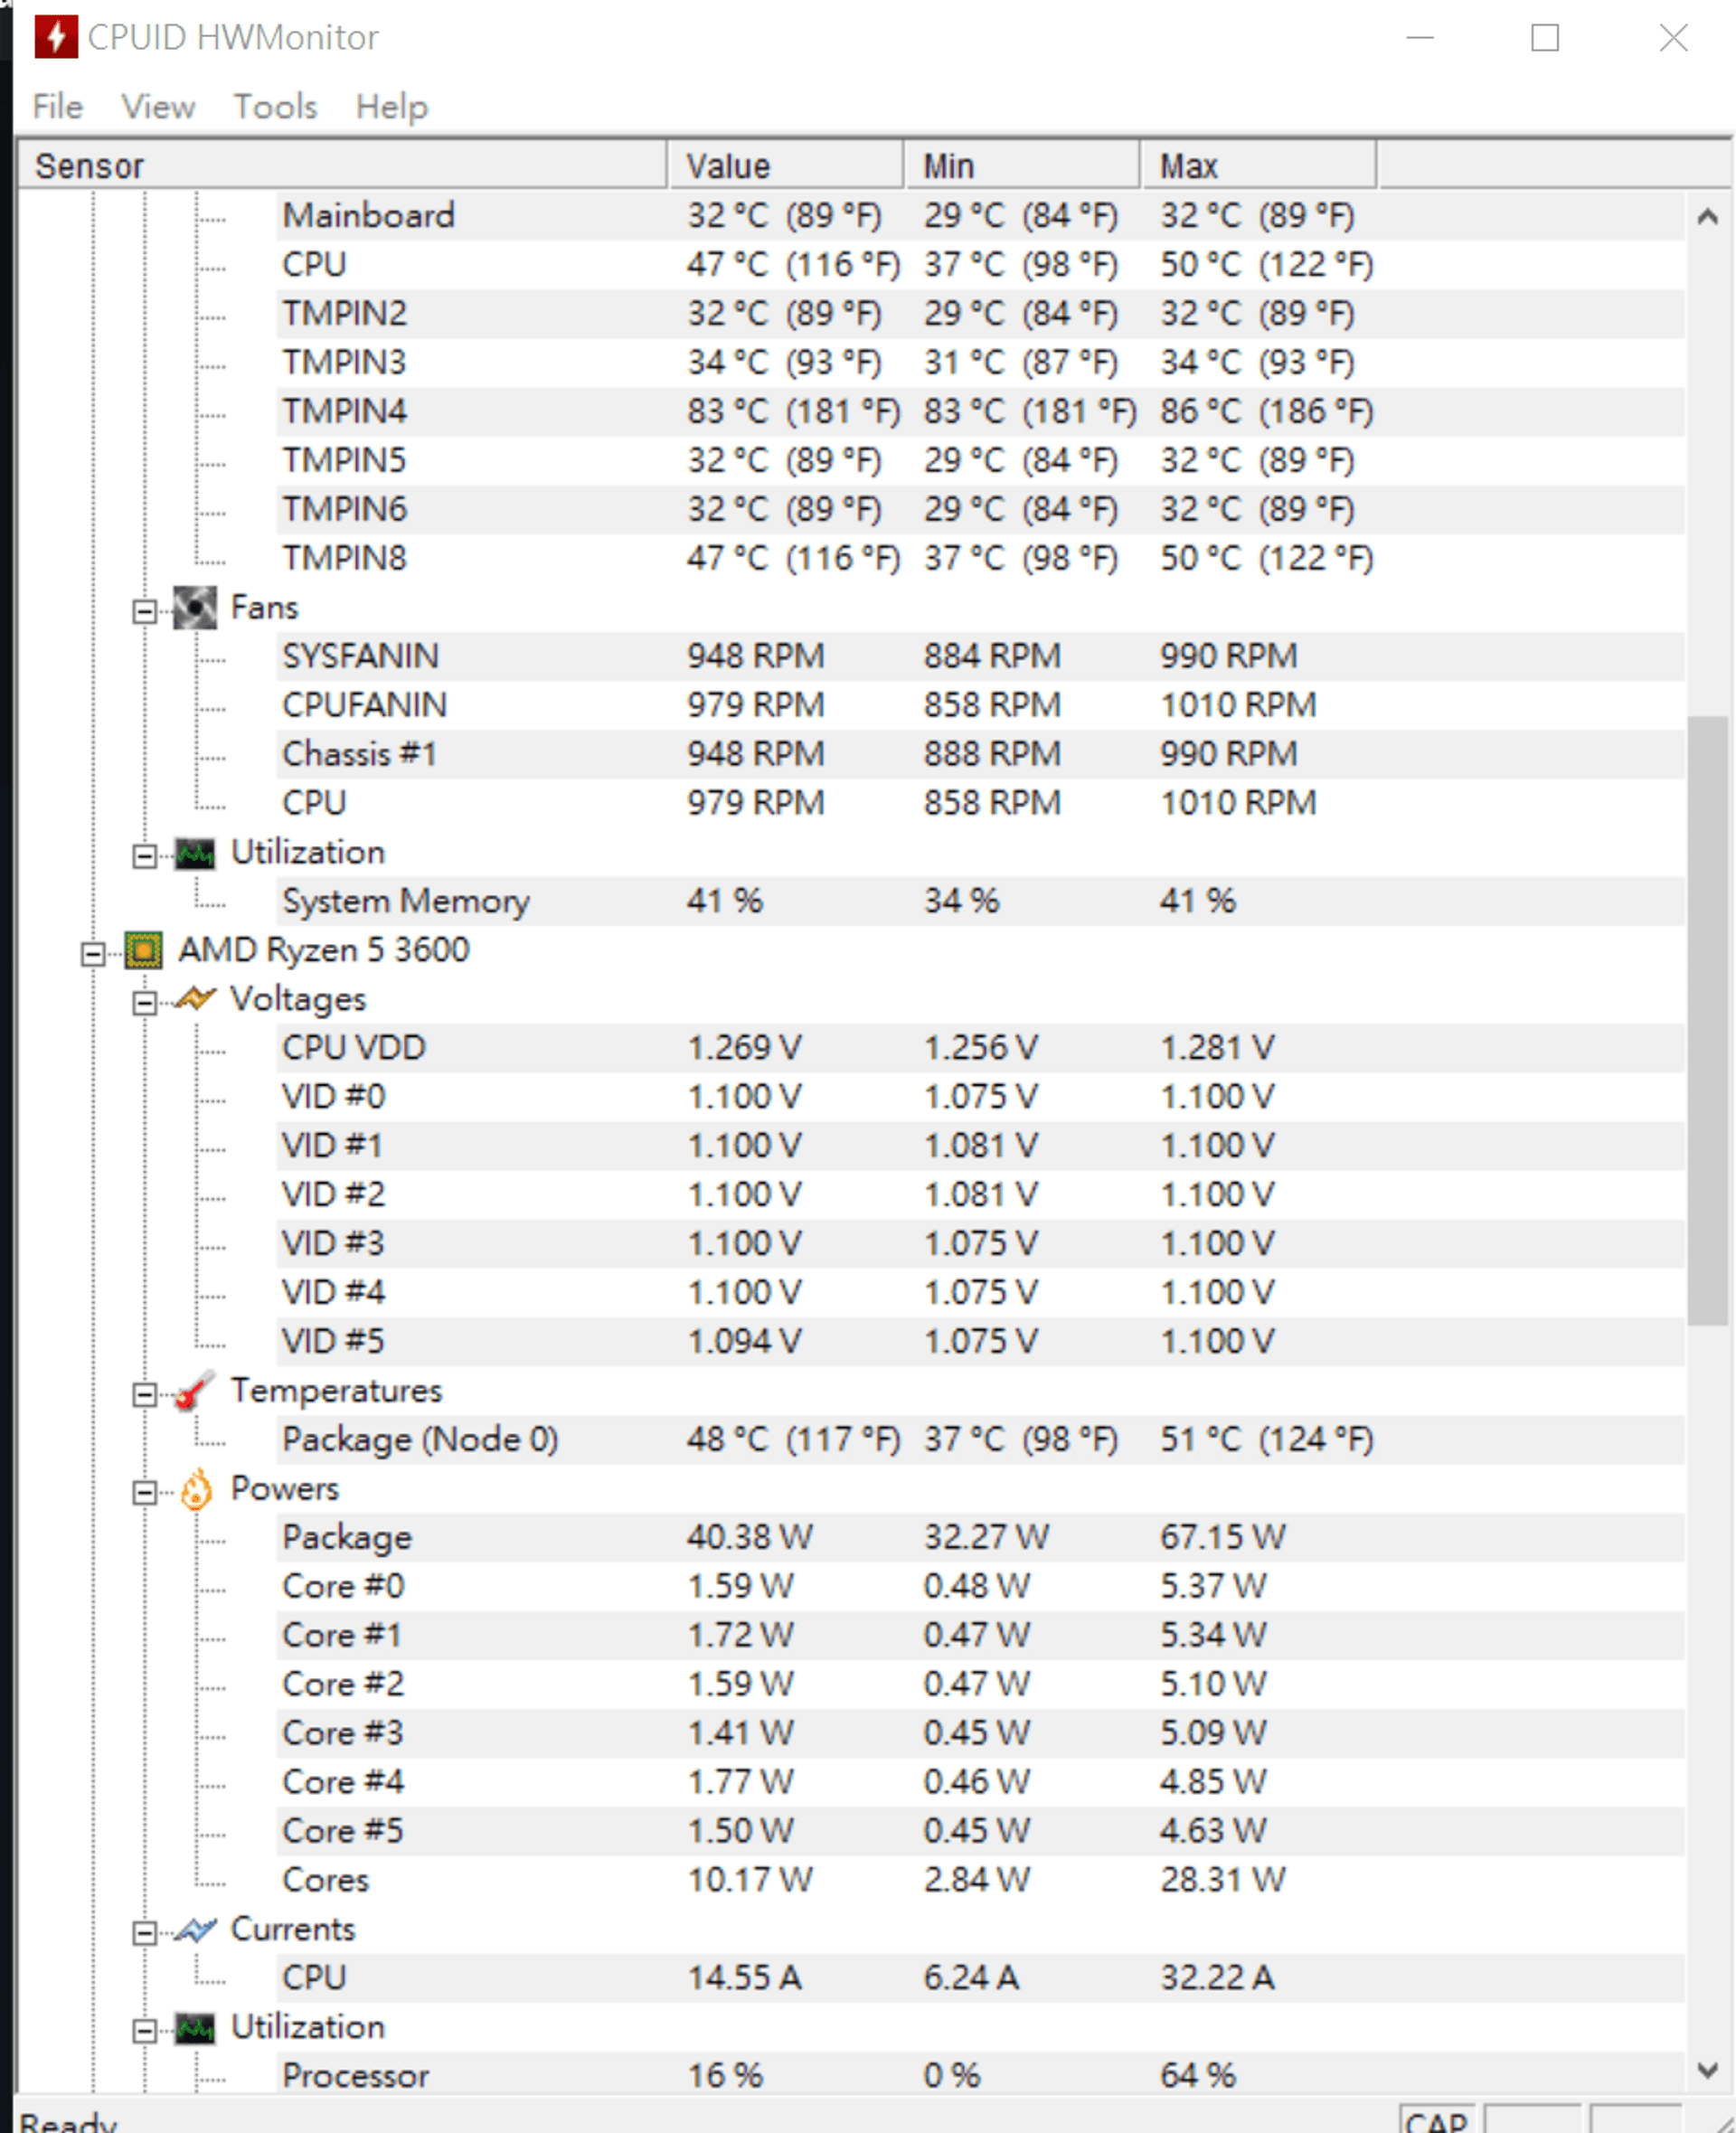Click the vertical scrollbar thumb
The height and width of the screenshot is (2133, 1736).
[x=1707, y=1020]
